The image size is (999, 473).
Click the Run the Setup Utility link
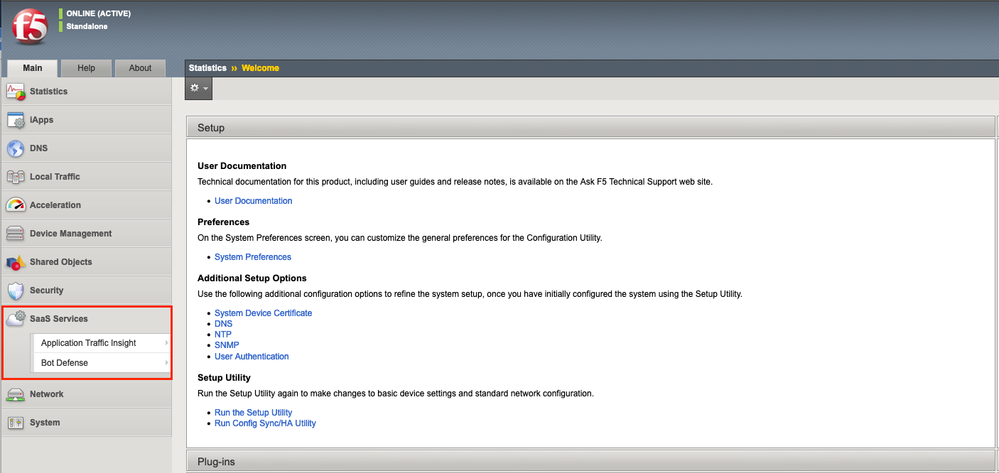(x=253, y=412)
